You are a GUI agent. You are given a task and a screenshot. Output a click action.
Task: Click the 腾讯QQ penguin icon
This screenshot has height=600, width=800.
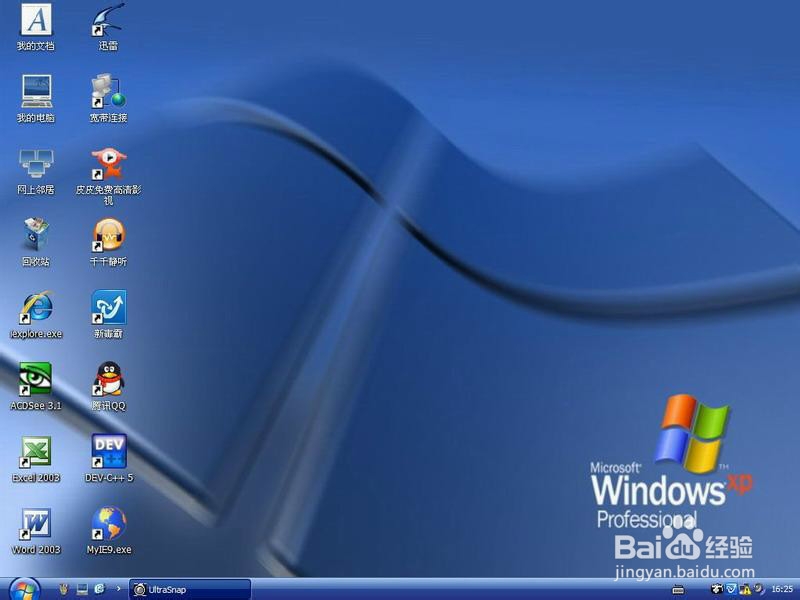[108, 386]
